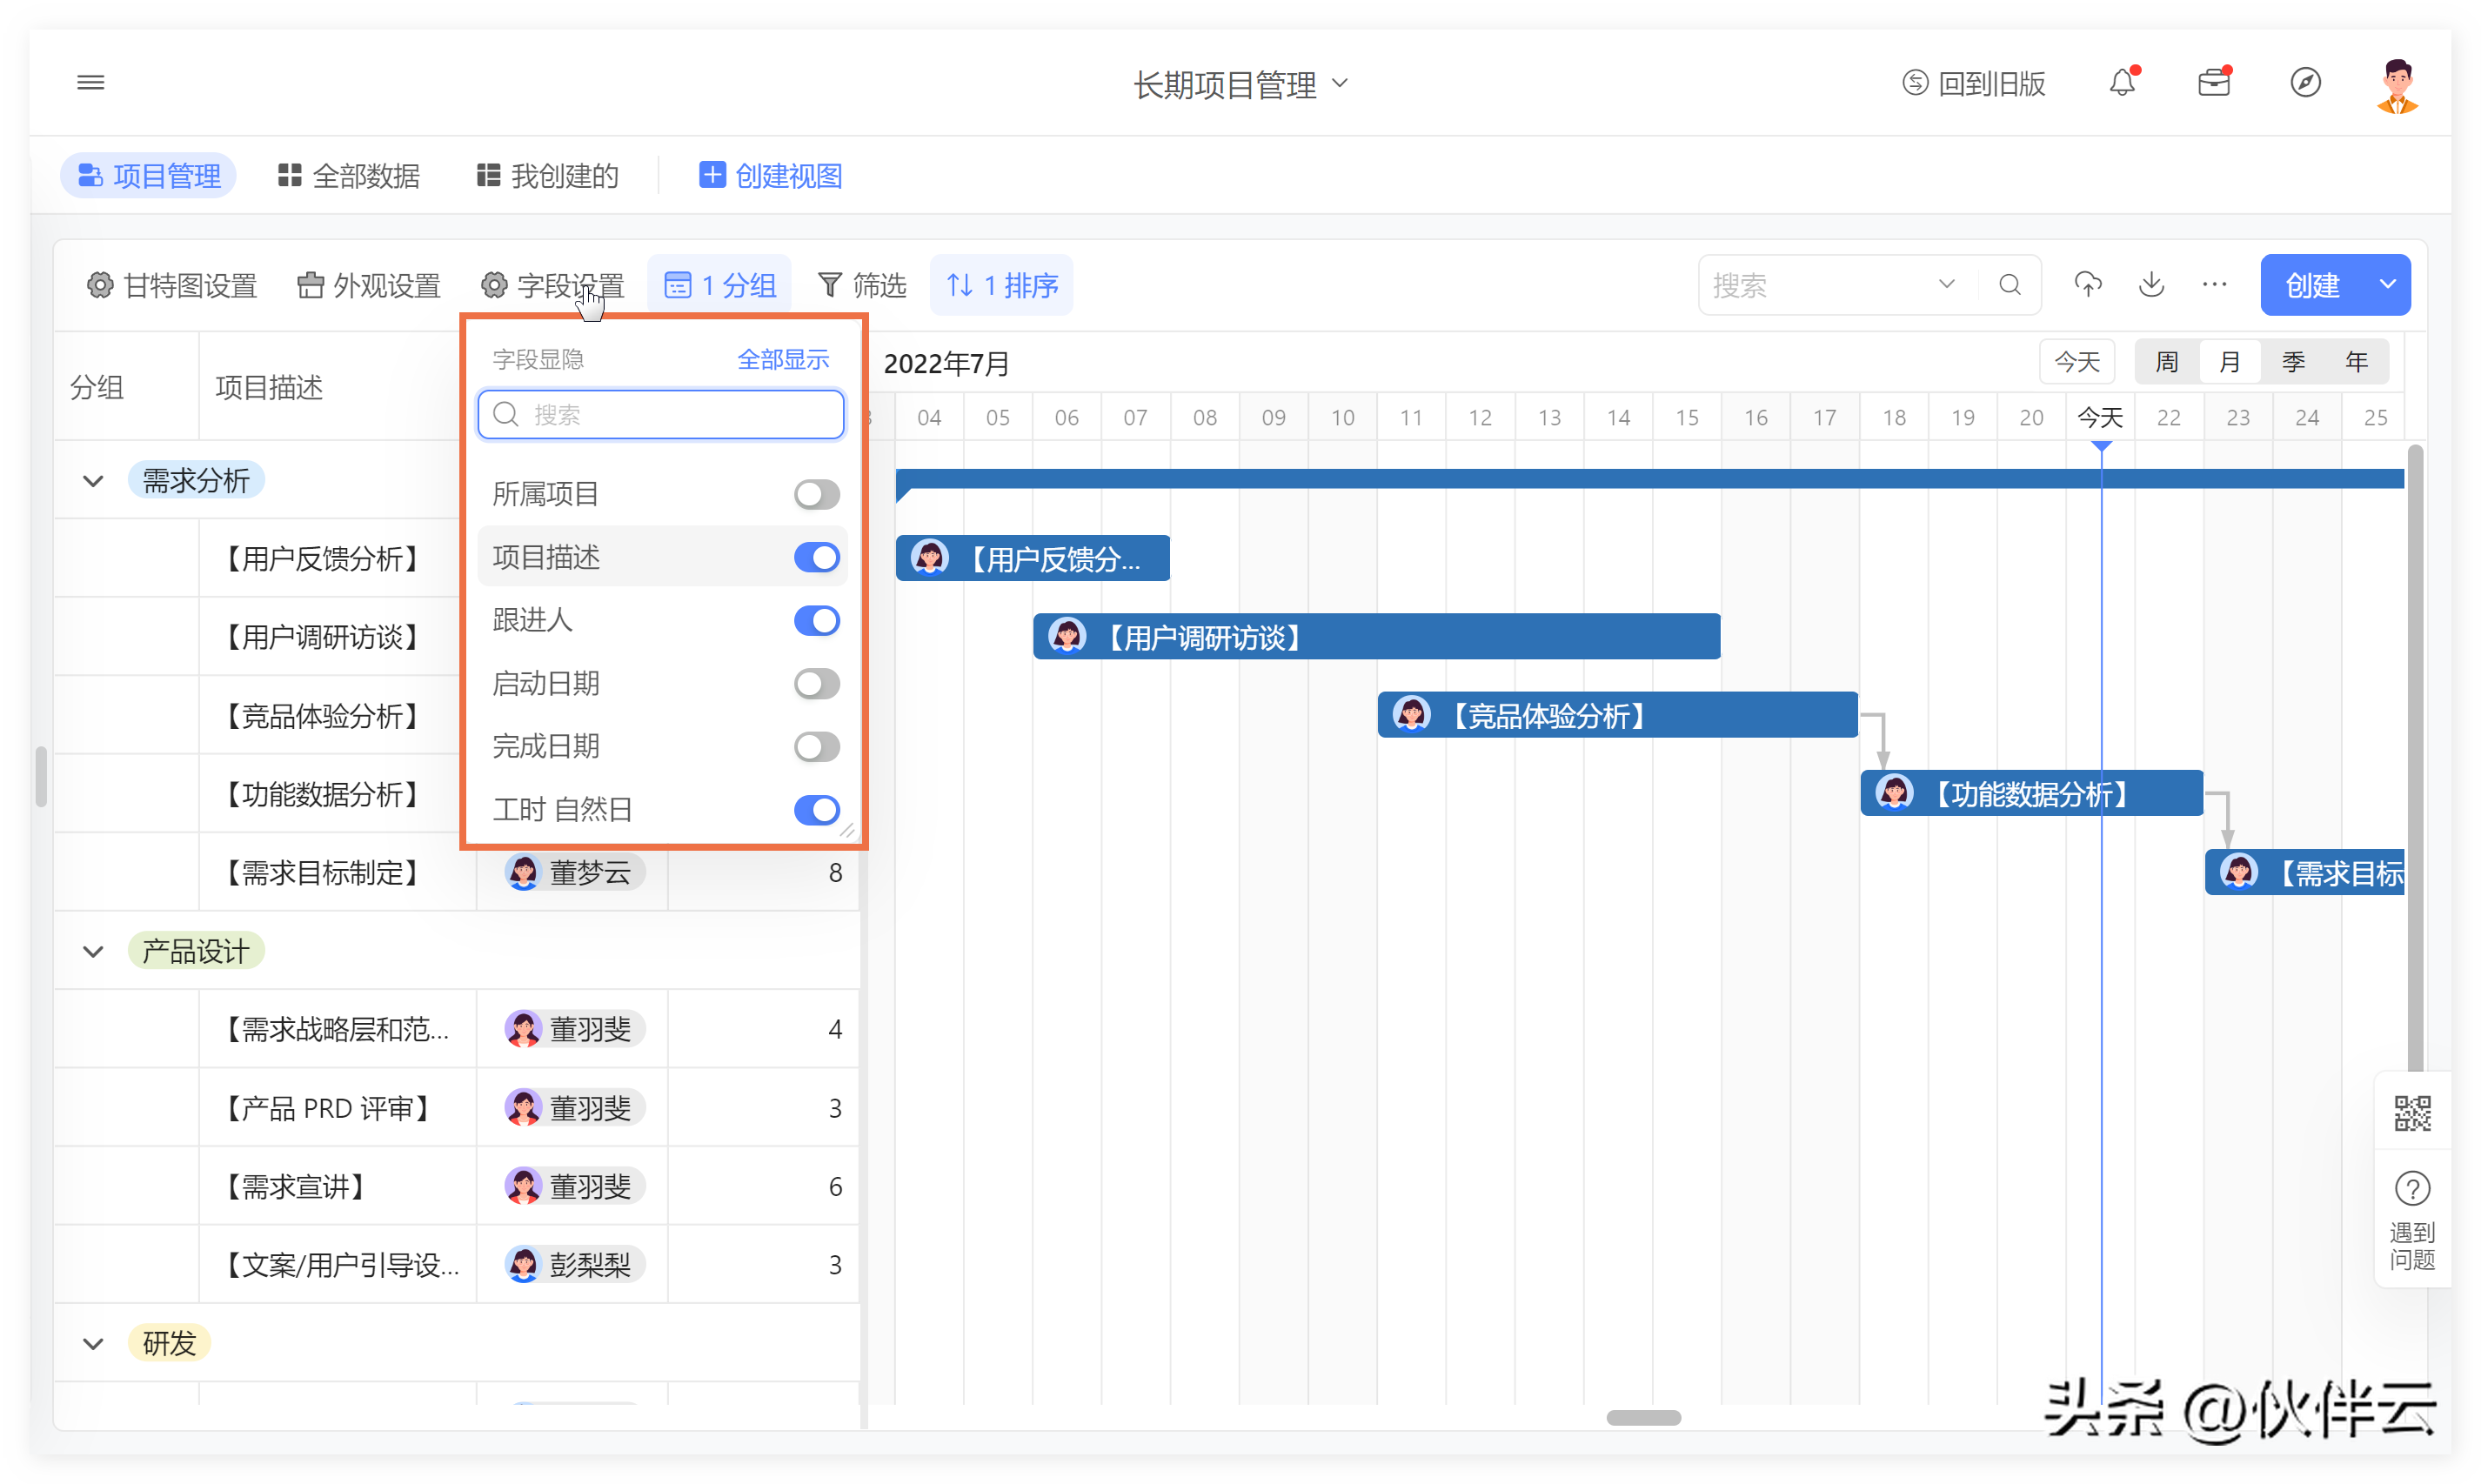The height and width of the screenshot is (1484, 2481).
Task: Open notifications bell icon
Action: 2121,83
